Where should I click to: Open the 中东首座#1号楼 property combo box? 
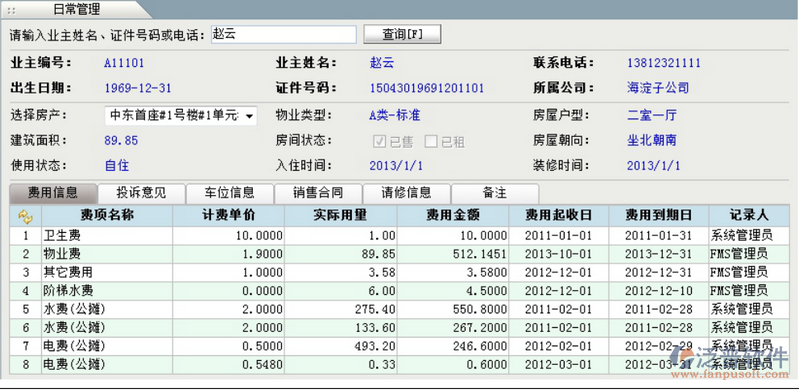coord(181,116)
